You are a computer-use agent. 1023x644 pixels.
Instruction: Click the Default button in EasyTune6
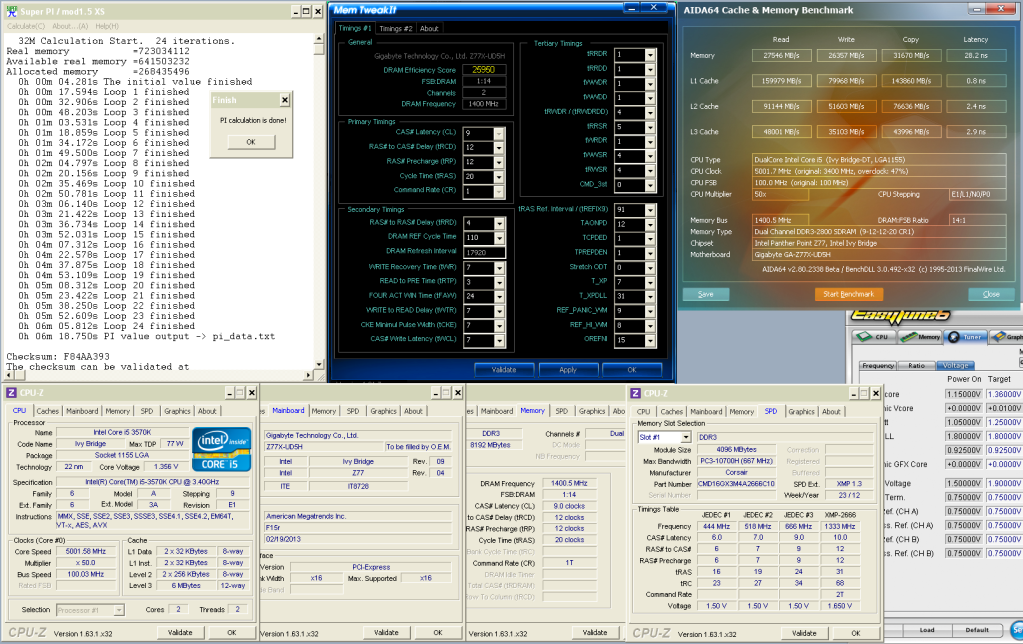[x=977, y=630]
